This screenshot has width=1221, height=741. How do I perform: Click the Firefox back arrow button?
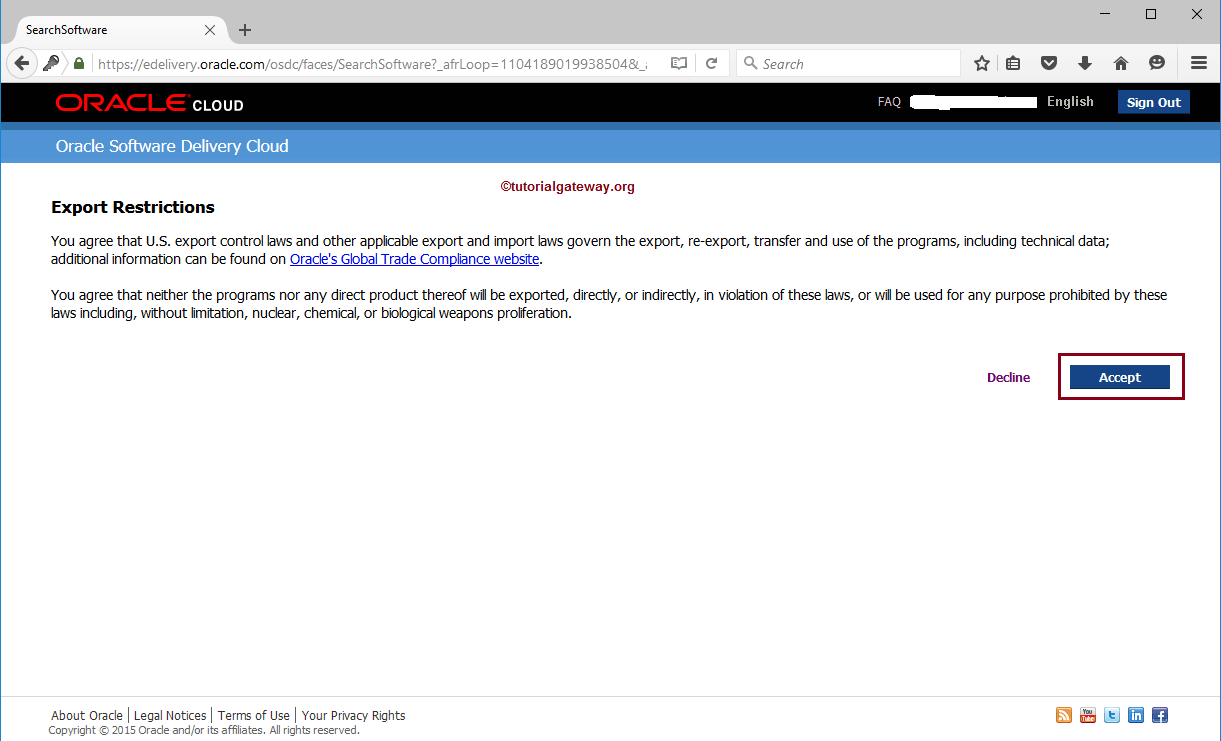pos(22,63)
